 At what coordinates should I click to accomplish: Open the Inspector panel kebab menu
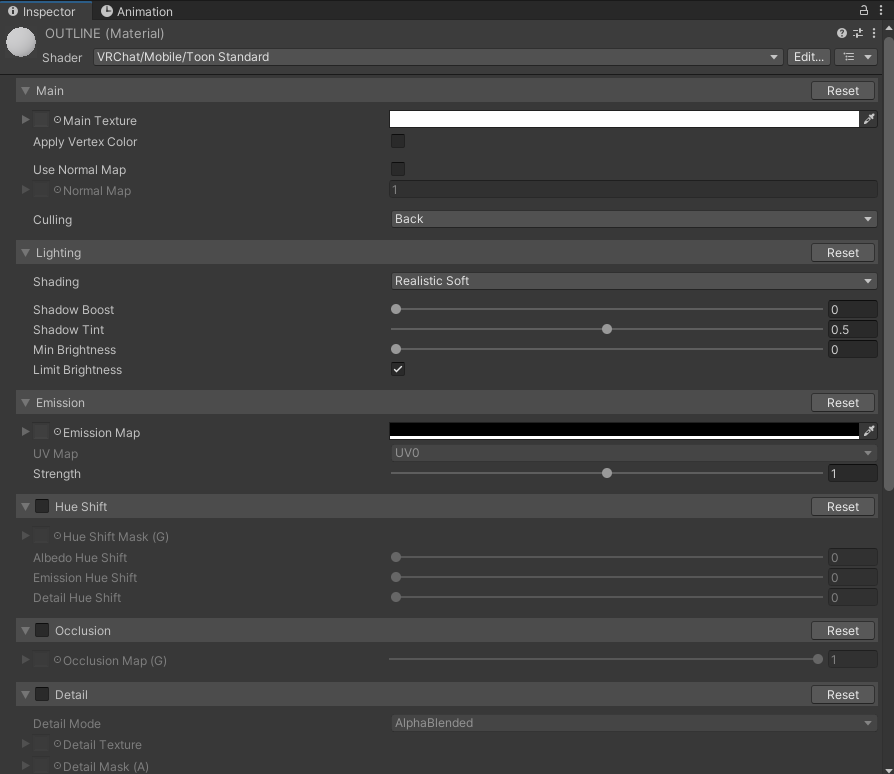tap(880, 10)
